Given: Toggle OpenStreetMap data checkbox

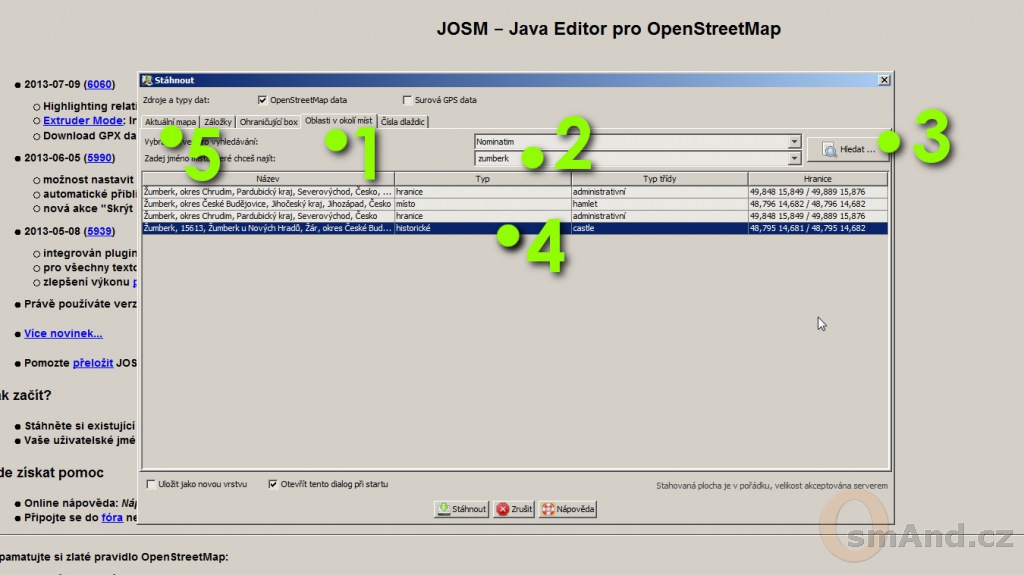Looking at the screenshot, I should pos(262,100).
